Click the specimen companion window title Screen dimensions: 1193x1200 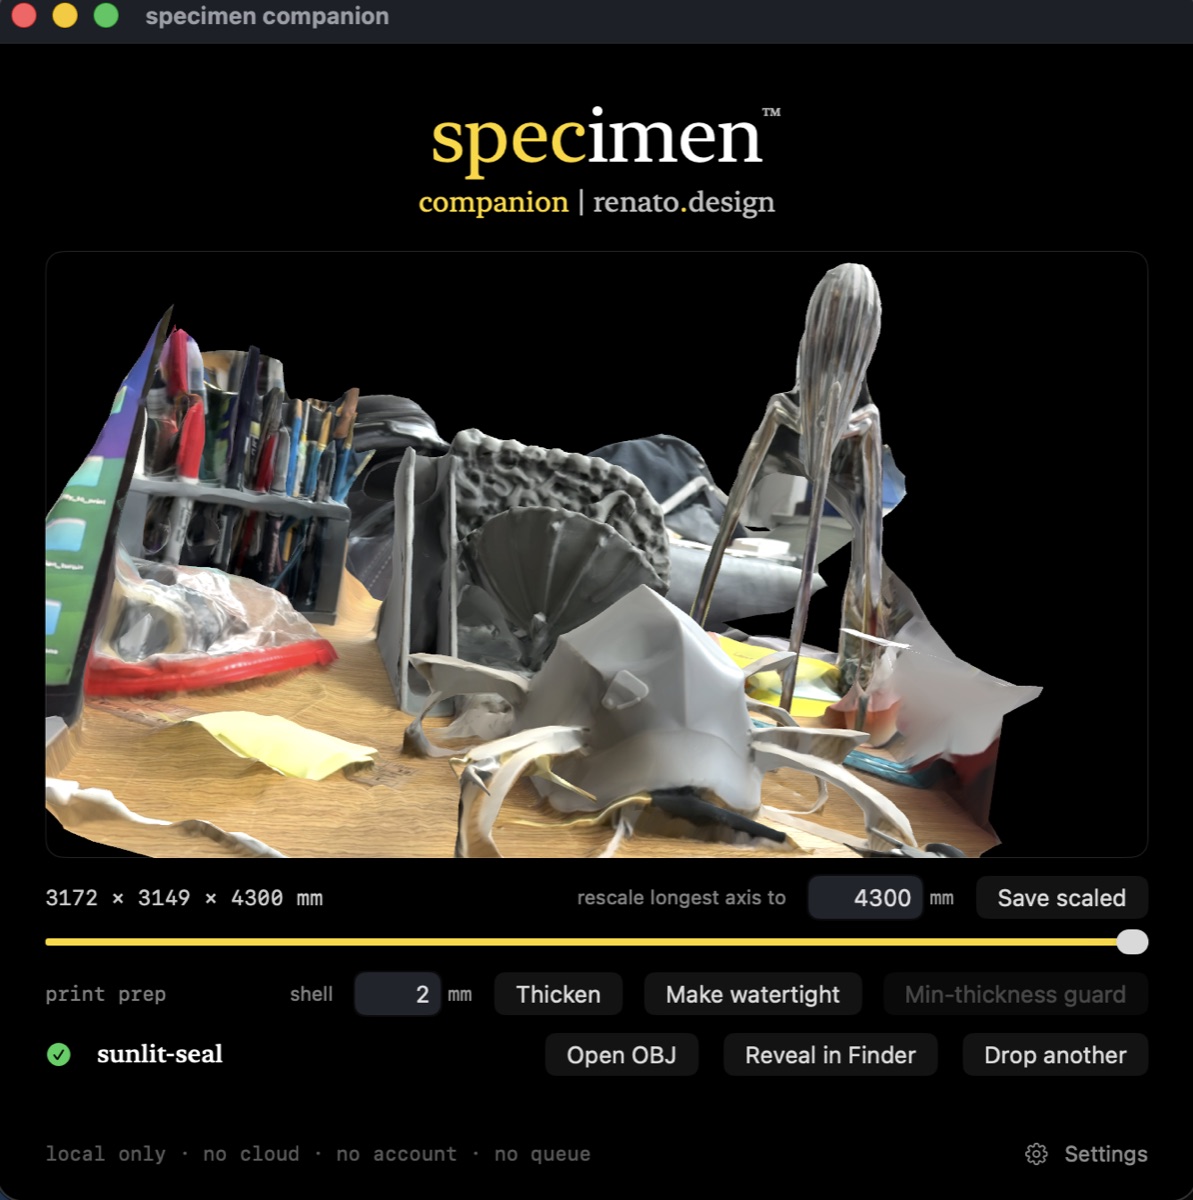point(267,17)
